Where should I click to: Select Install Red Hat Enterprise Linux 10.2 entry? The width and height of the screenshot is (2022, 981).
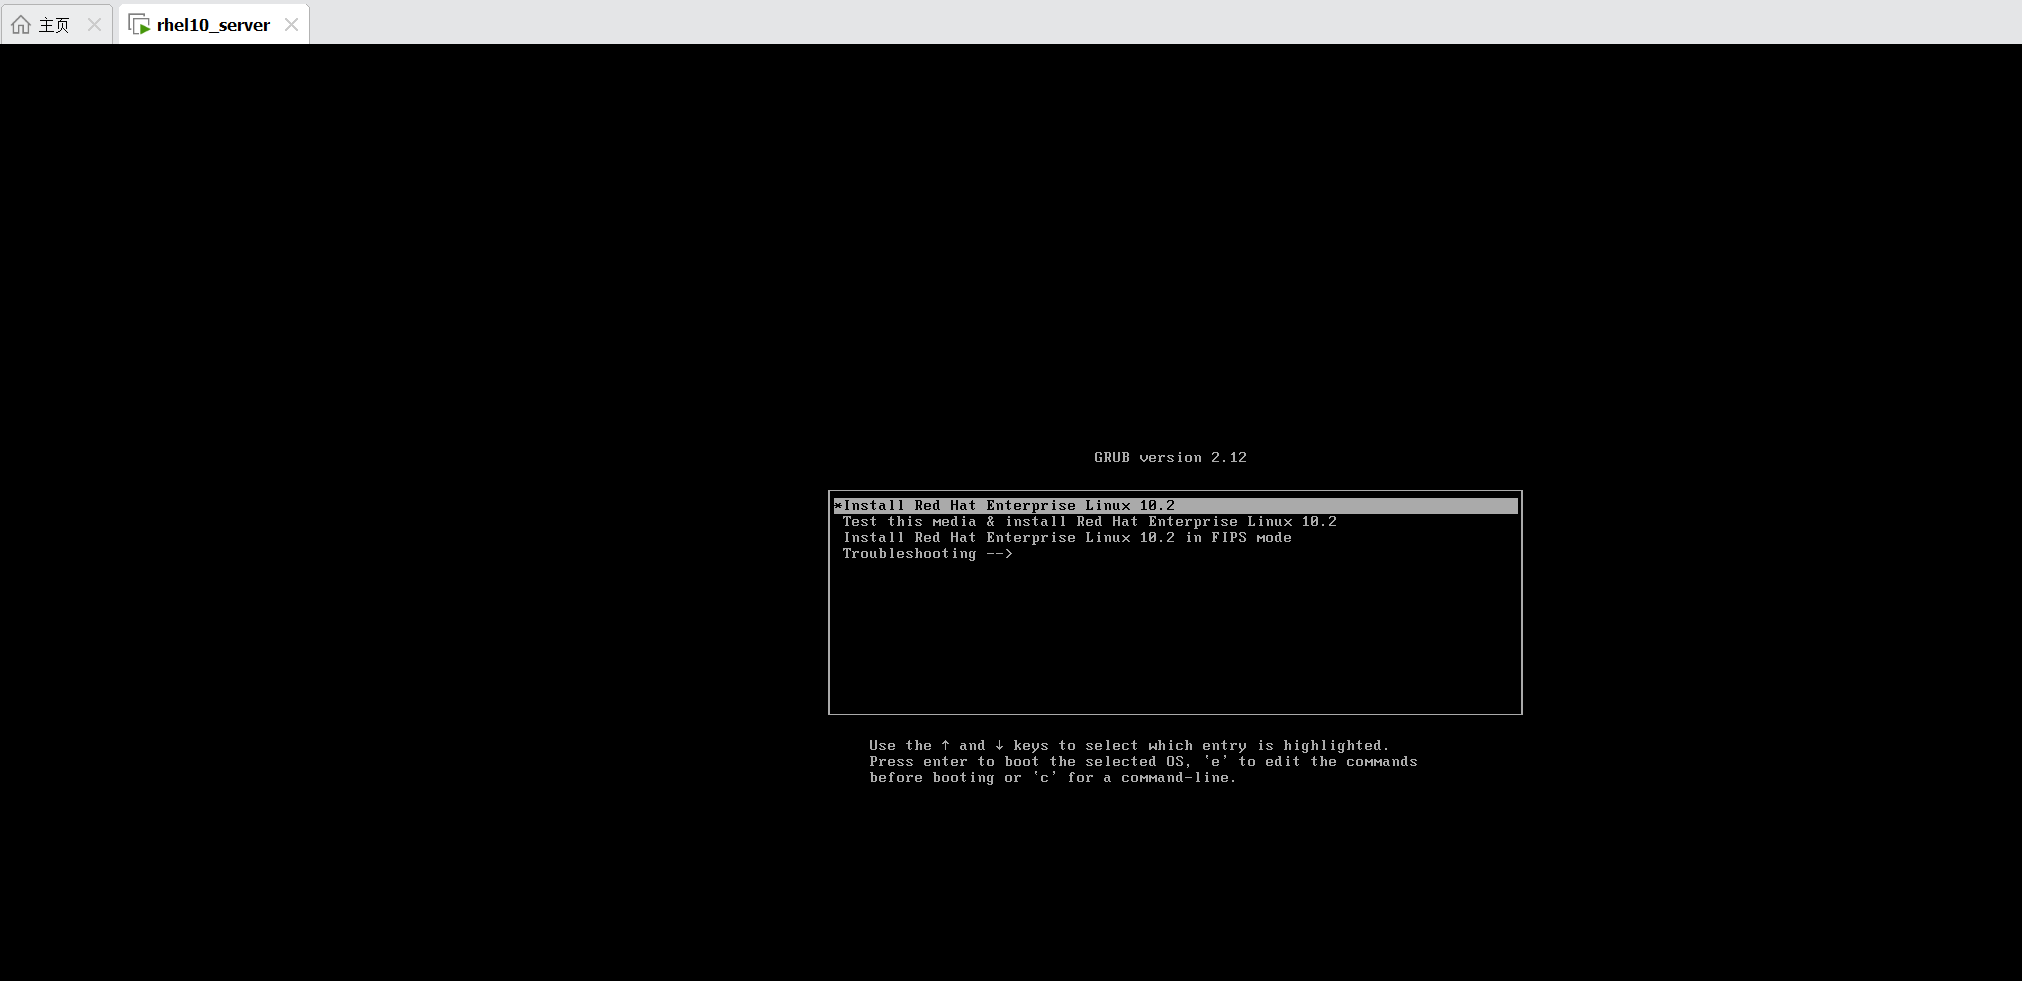coord(1175,506)
